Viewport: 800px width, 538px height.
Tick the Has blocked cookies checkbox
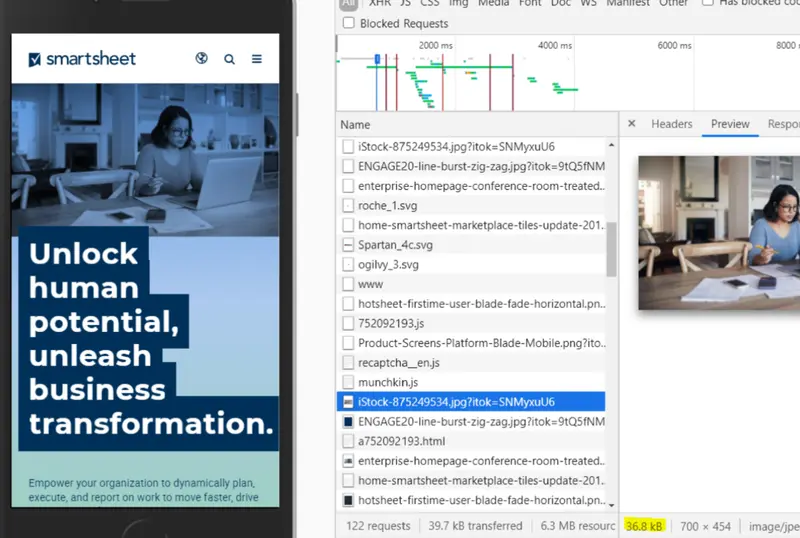click(x=708, y=3)
